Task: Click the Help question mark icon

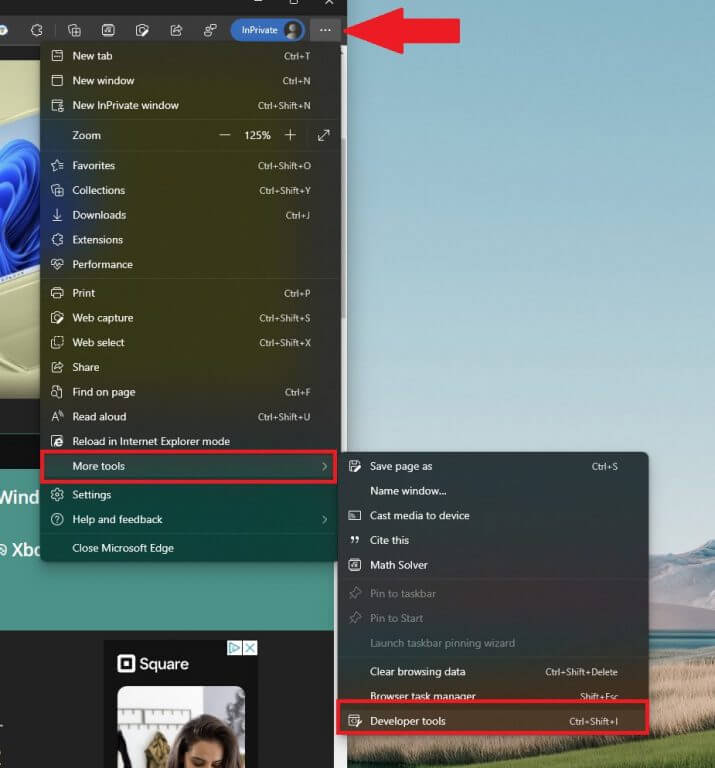Action: pyautogui.click(x=57, y=519)
